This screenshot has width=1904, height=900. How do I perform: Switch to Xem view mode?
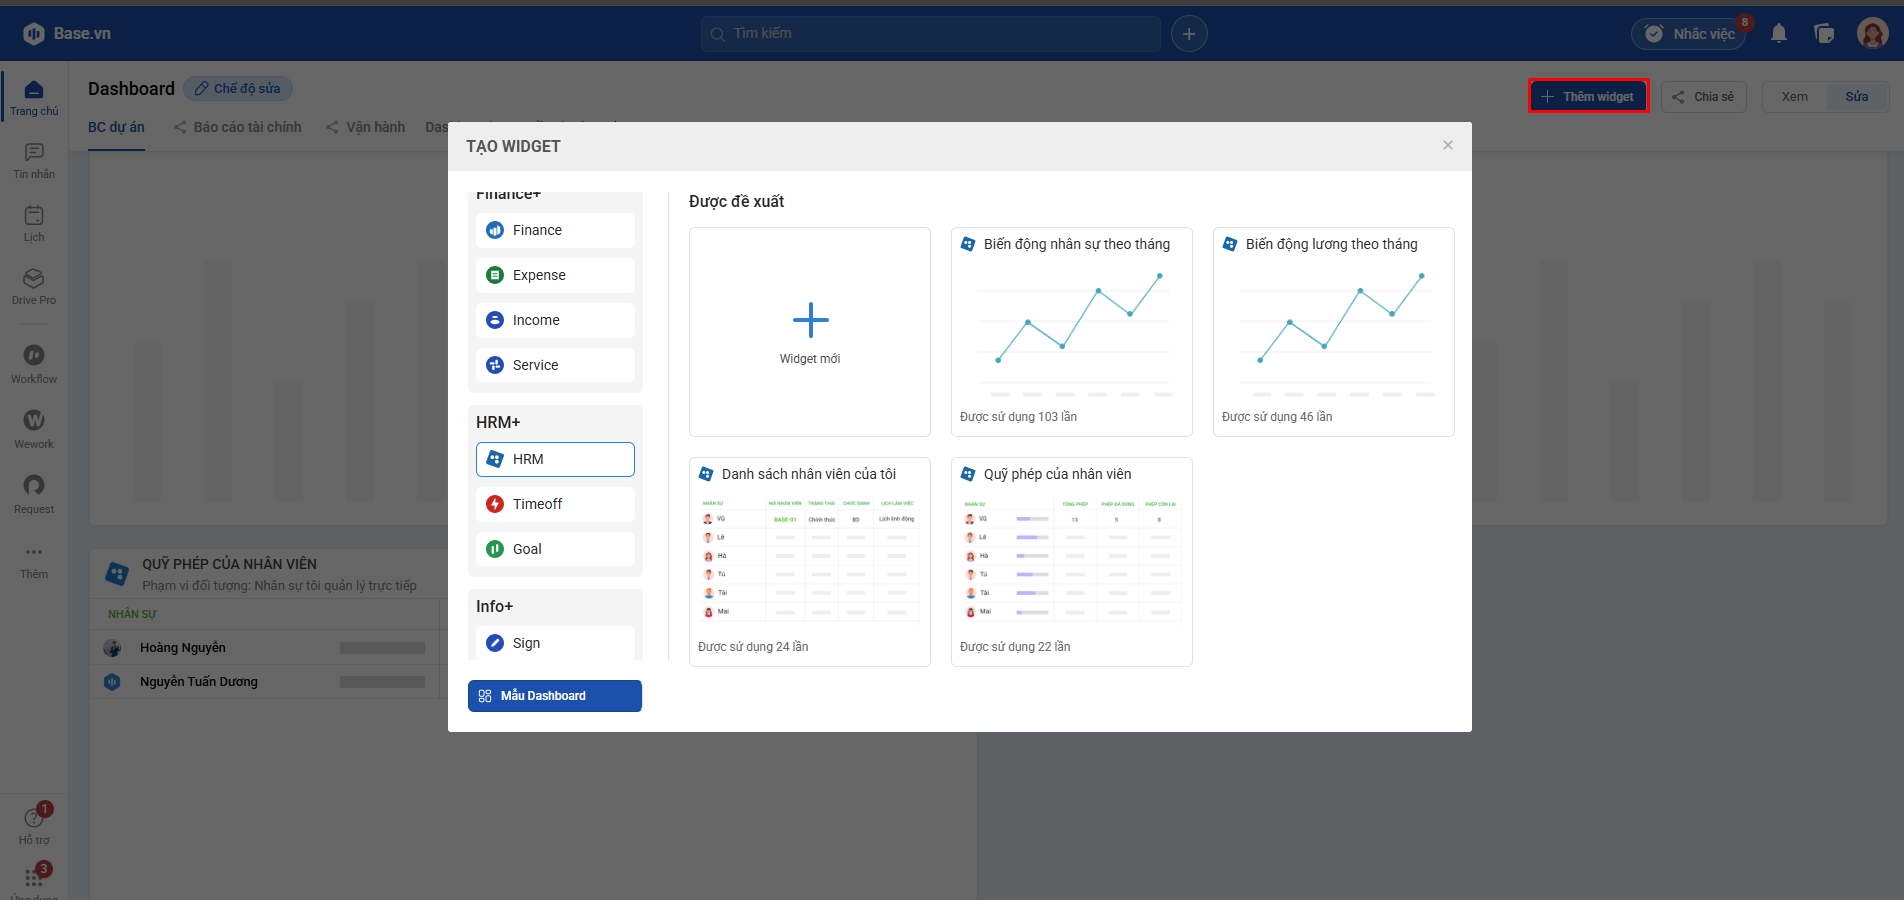tap(1794, 97)
